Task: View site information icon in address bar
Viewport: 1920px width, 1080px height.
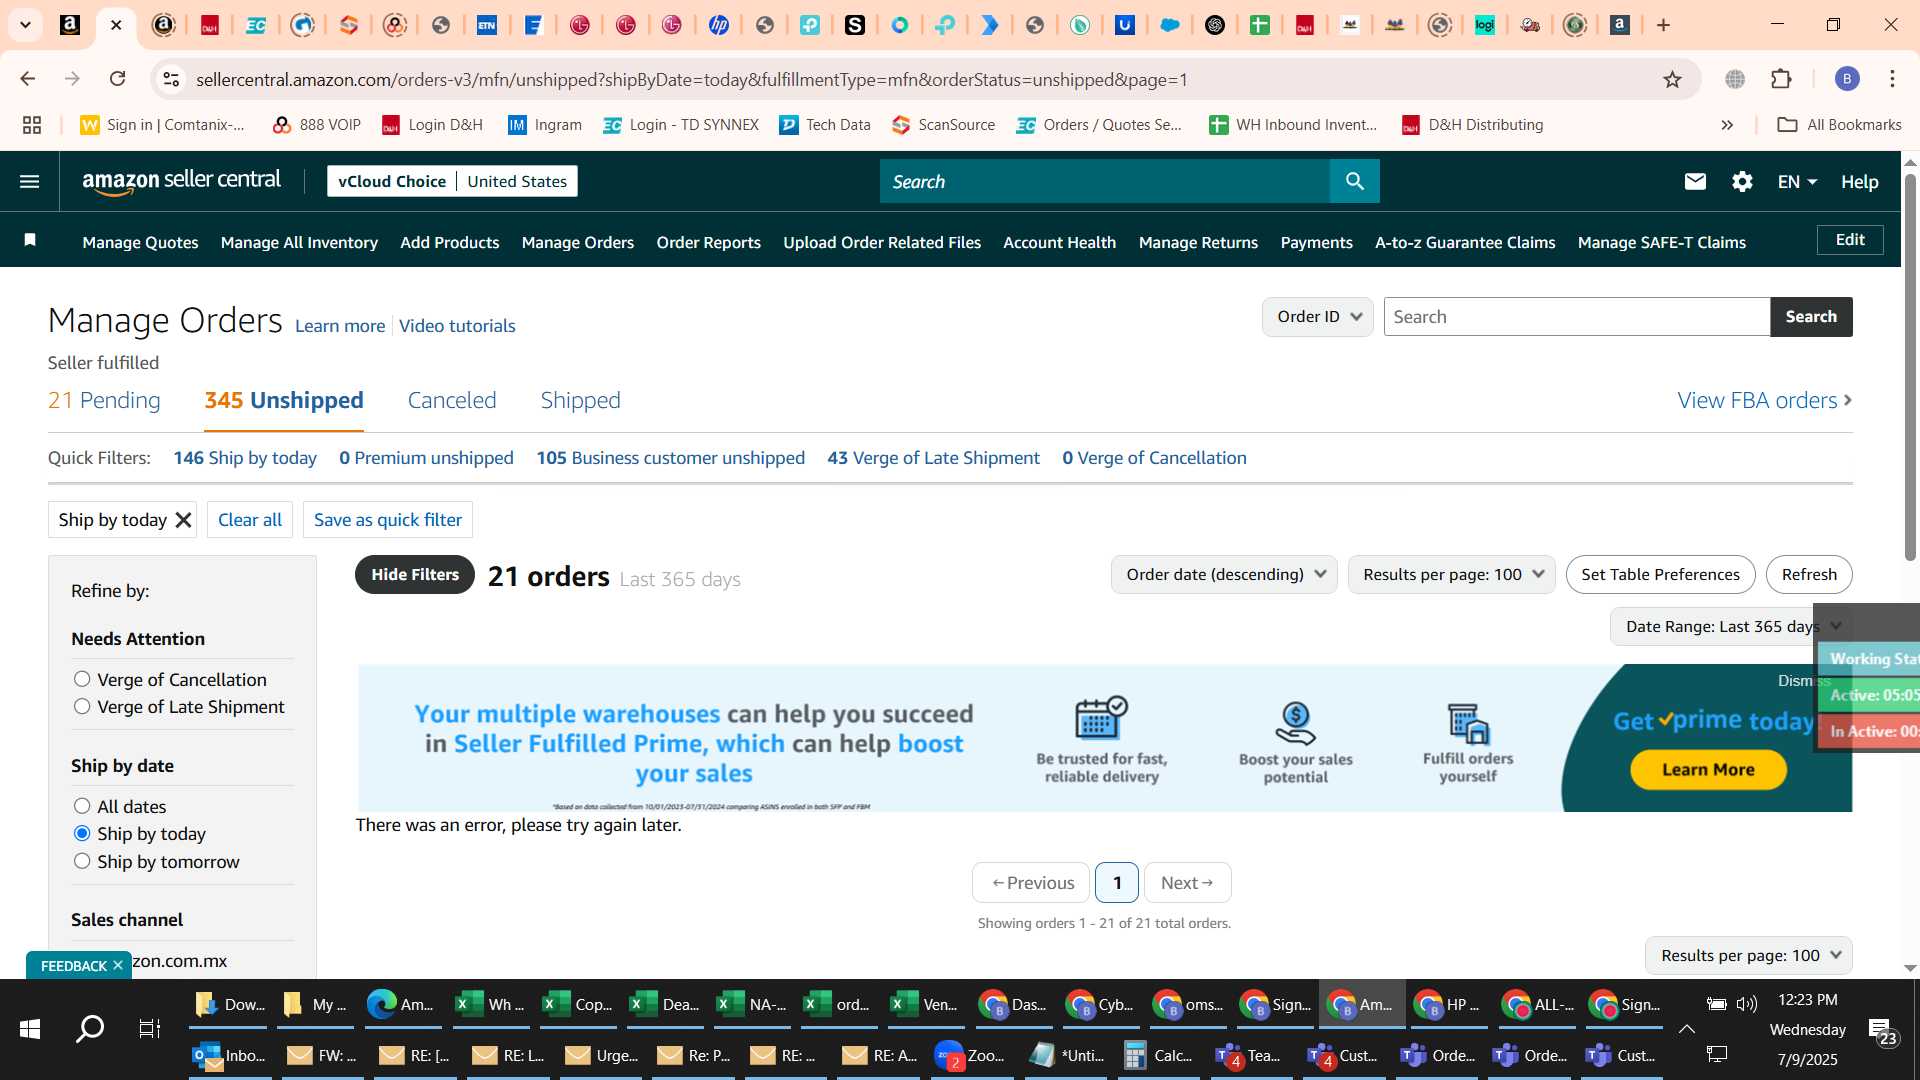Action: 171,79
